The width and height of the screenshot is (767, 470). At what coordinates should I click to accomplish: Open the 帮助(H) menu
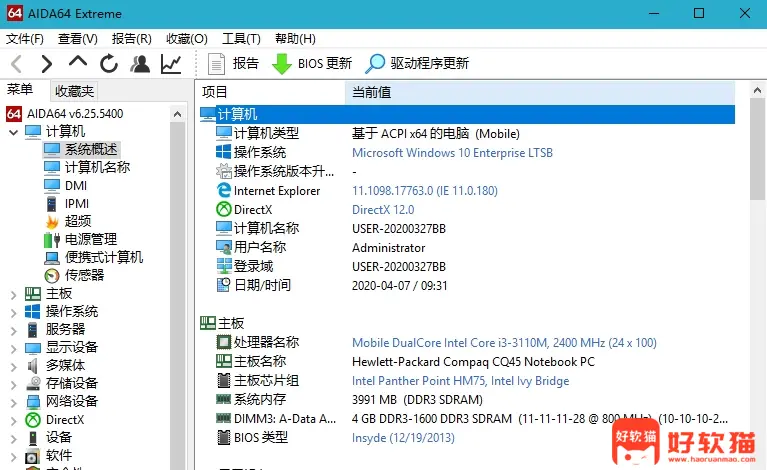click(295, 39)
